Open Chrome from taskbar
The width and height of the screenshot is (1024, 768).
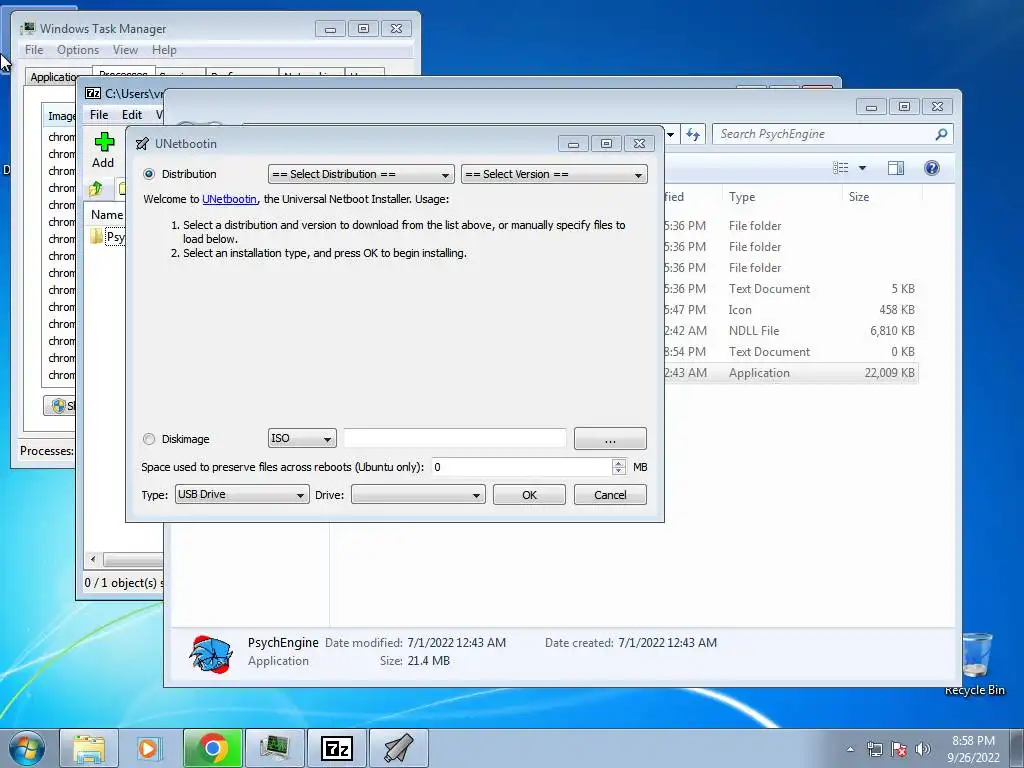[213, 748]
